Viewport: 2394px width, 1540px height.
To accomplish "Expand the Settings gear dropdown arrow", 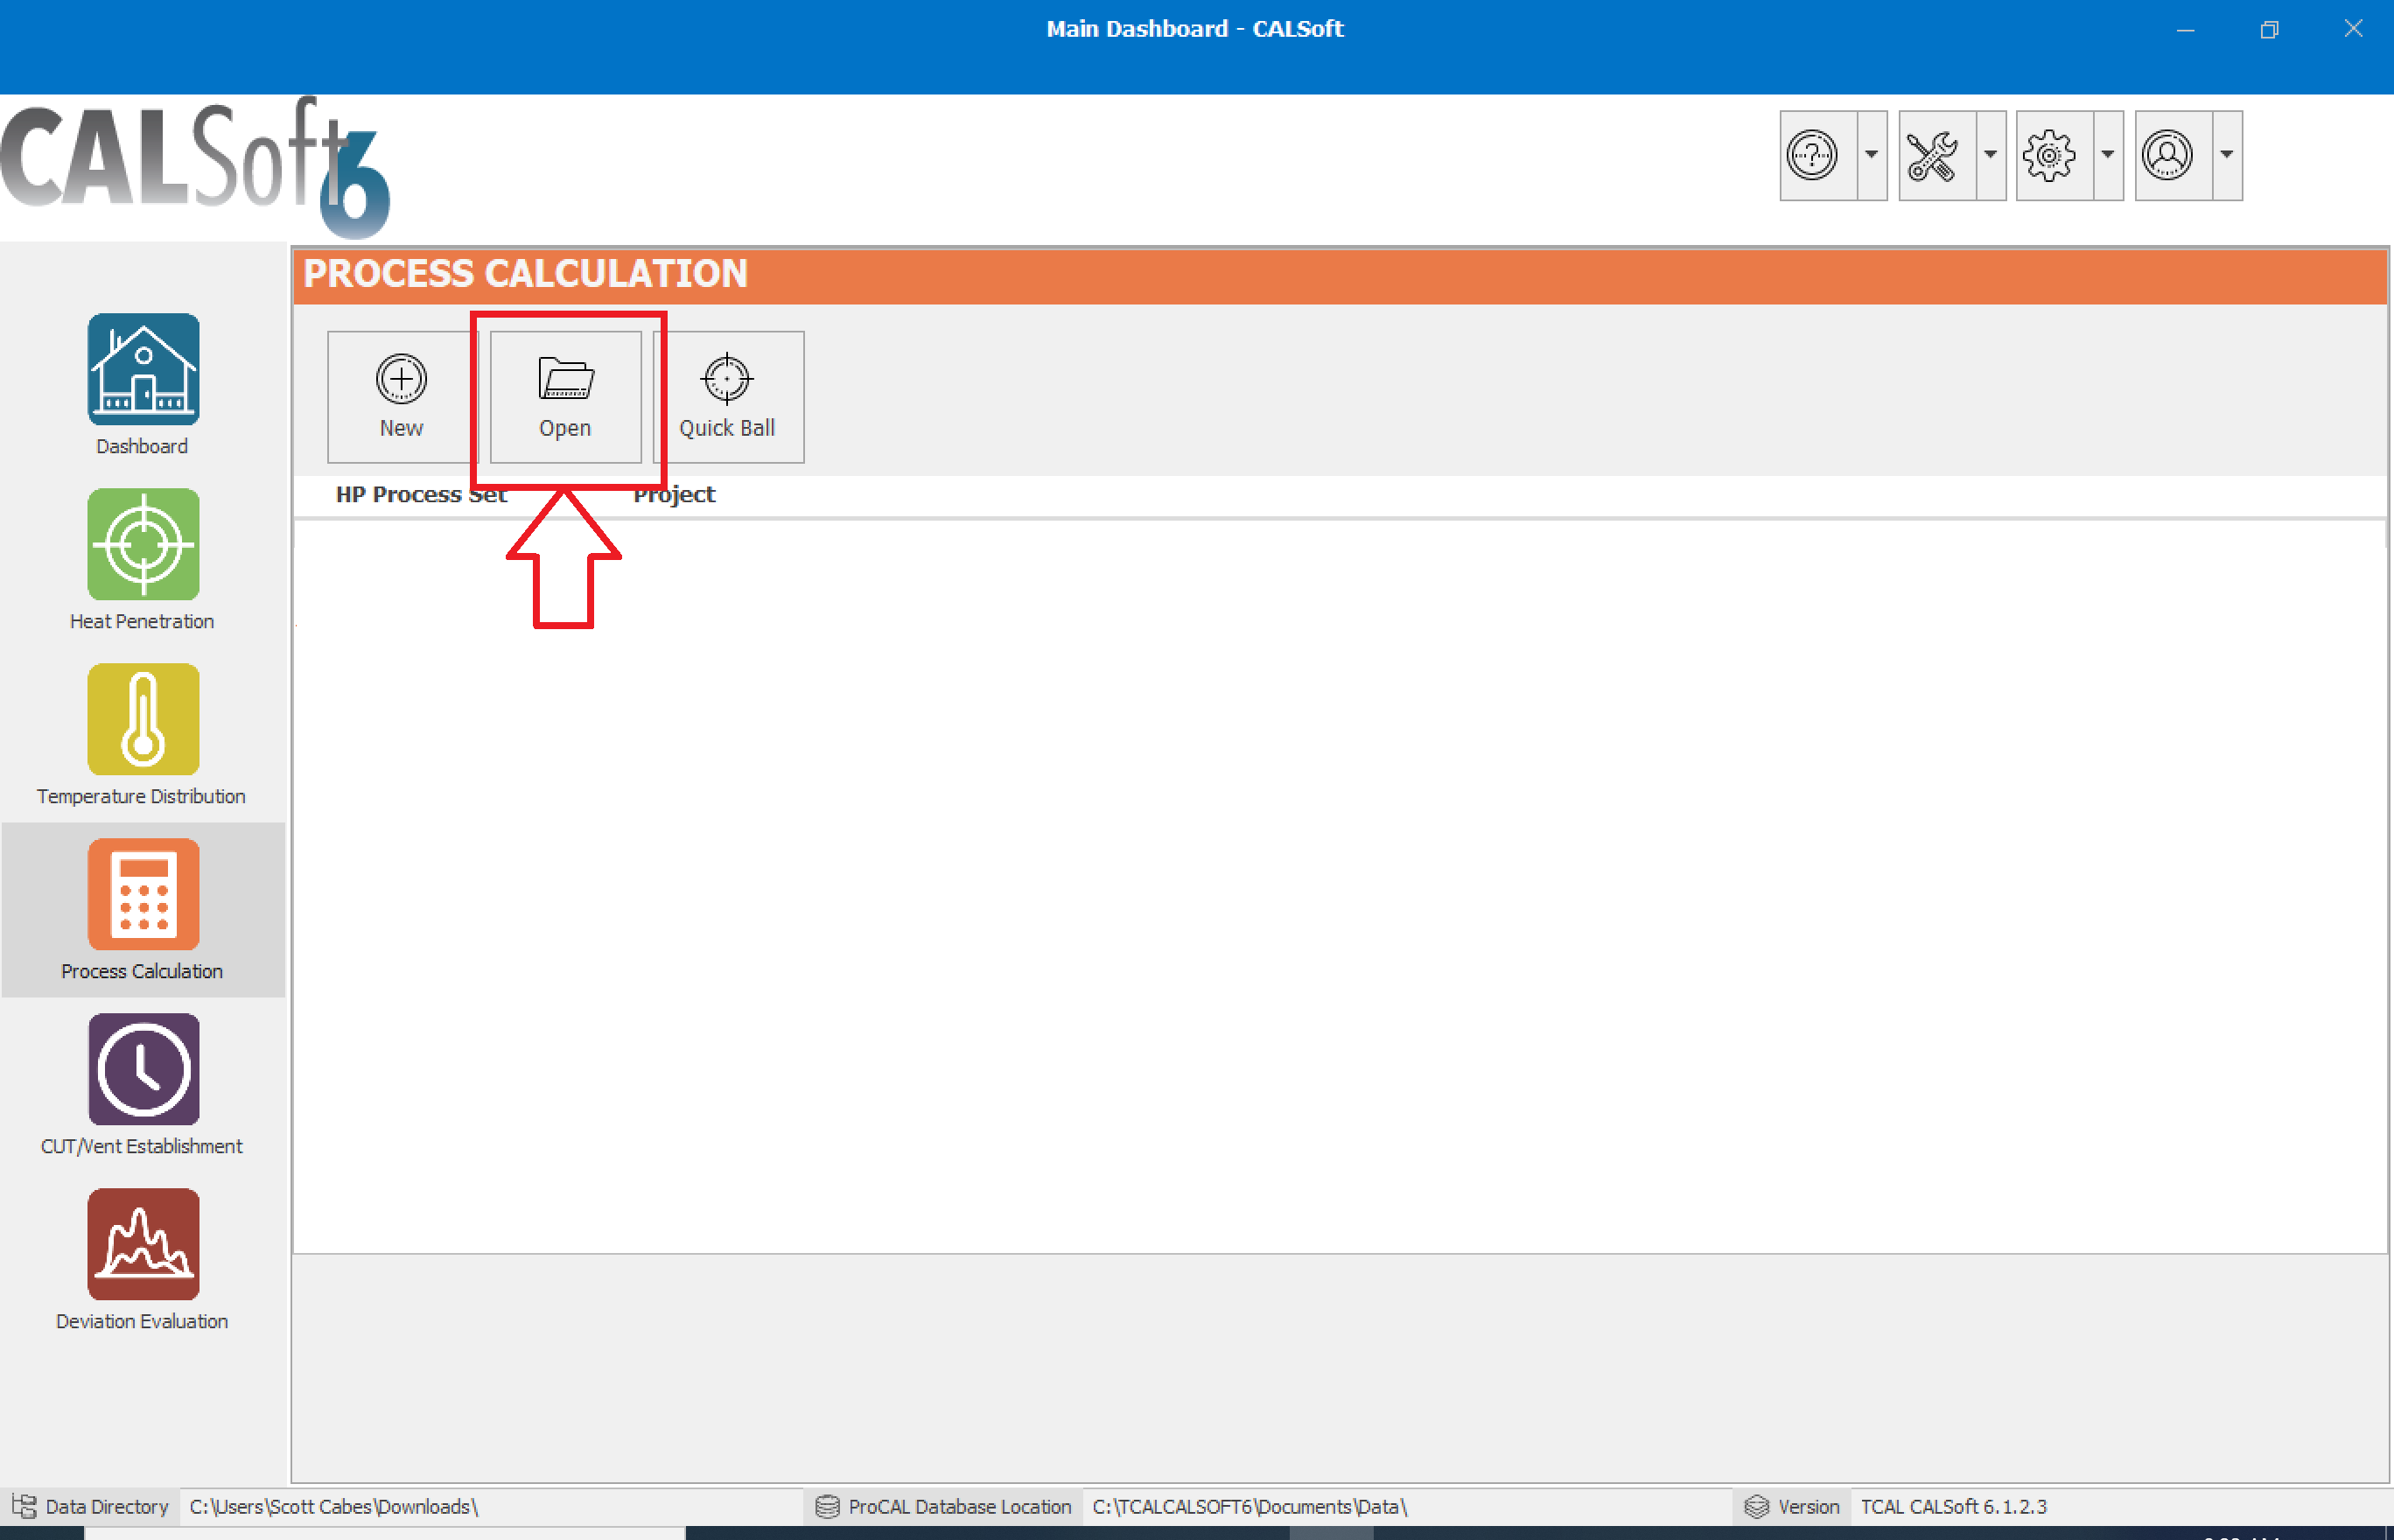I will click(x=2108, y=155).
